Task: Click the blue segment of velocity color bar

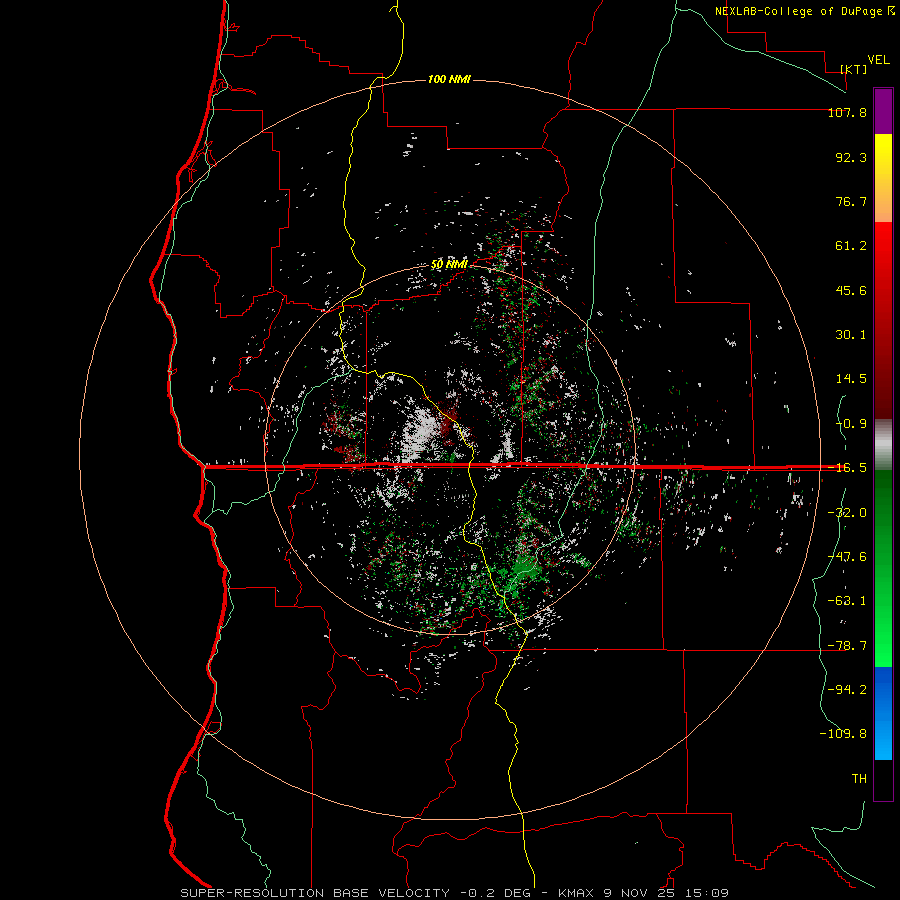Action: (x=883, y=713)
